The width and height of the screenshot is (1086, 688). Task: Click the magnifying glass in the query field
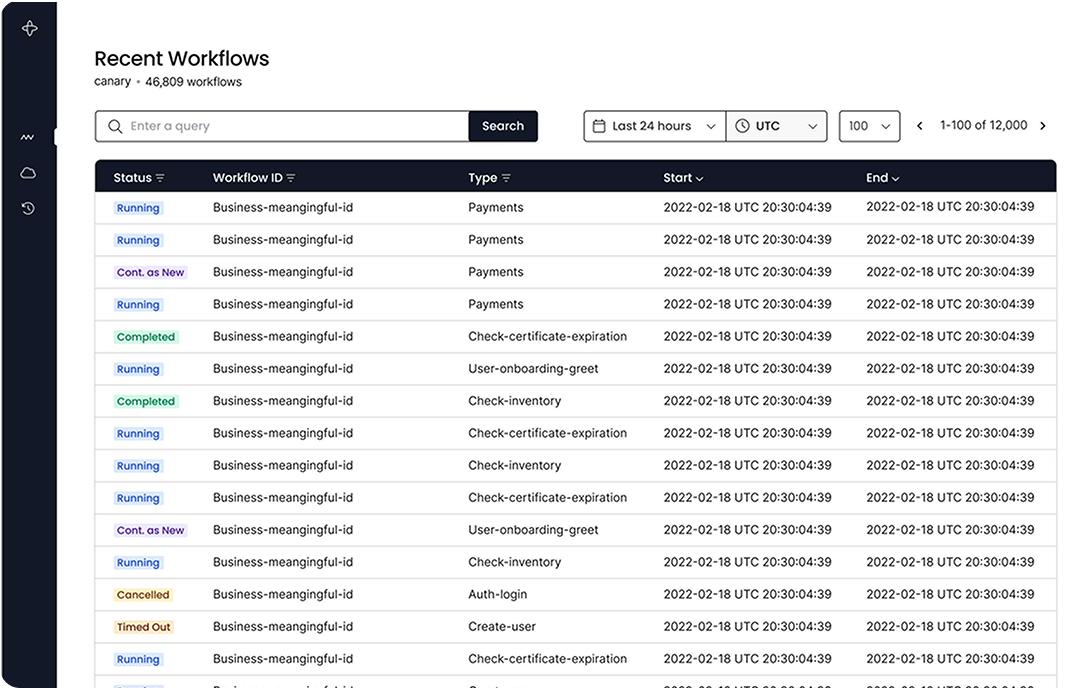point(113,126)
